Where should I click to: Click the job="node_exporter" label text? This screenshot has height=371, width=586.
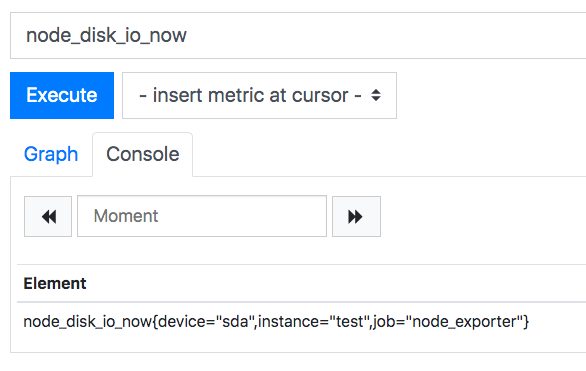448,322
